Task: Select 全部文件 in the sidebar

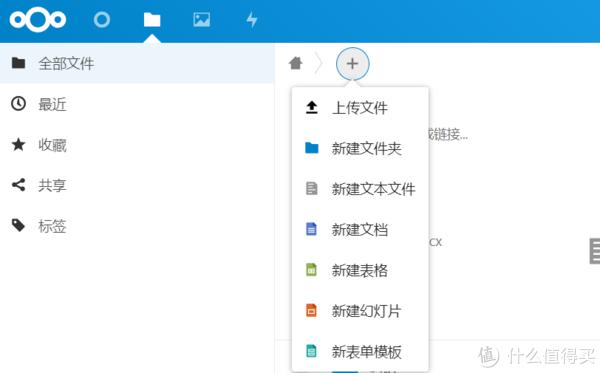Action: click(137, 63)
